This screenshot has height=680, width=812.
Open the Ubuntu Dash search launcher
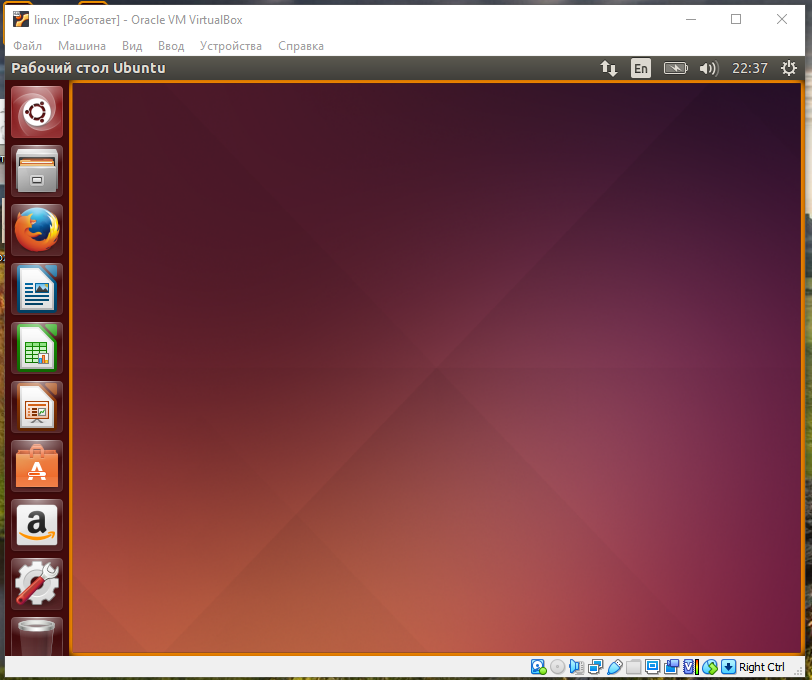pyautogui.click(x=37, y=112)
